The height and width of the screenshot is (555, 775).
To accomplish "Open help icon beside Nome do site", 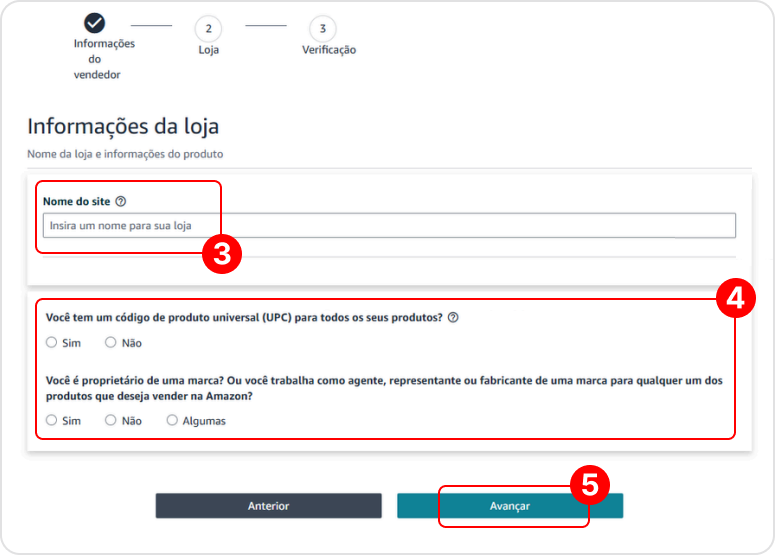I will click(x=121, y=201).
